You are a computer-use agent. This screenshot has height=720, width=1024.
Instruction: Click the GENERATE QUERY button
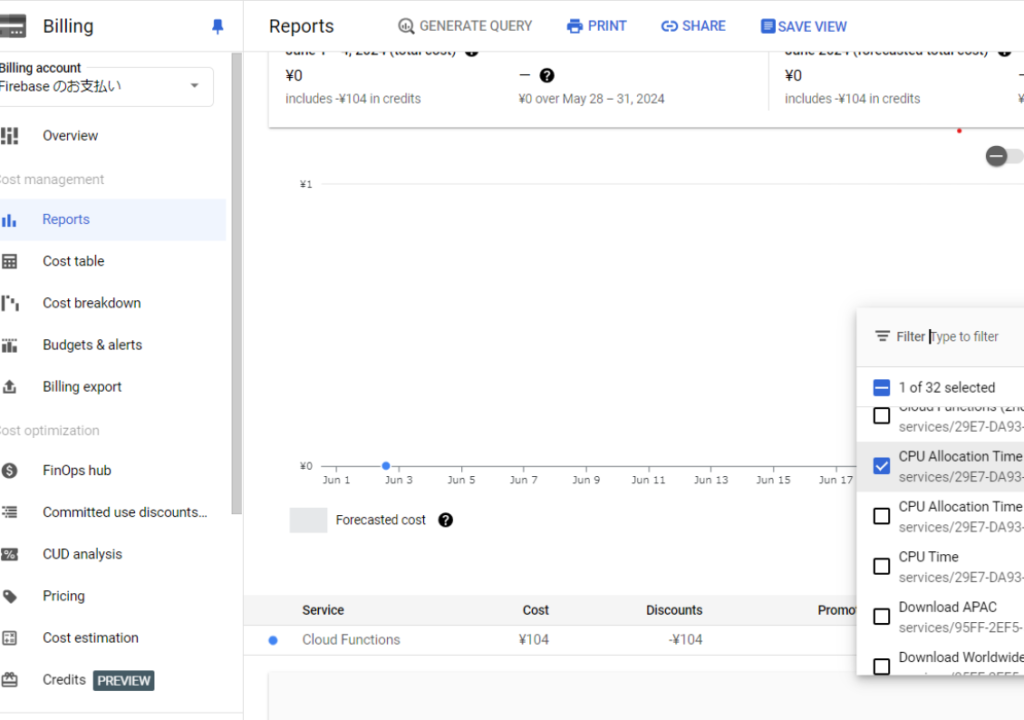coord(465,26)
